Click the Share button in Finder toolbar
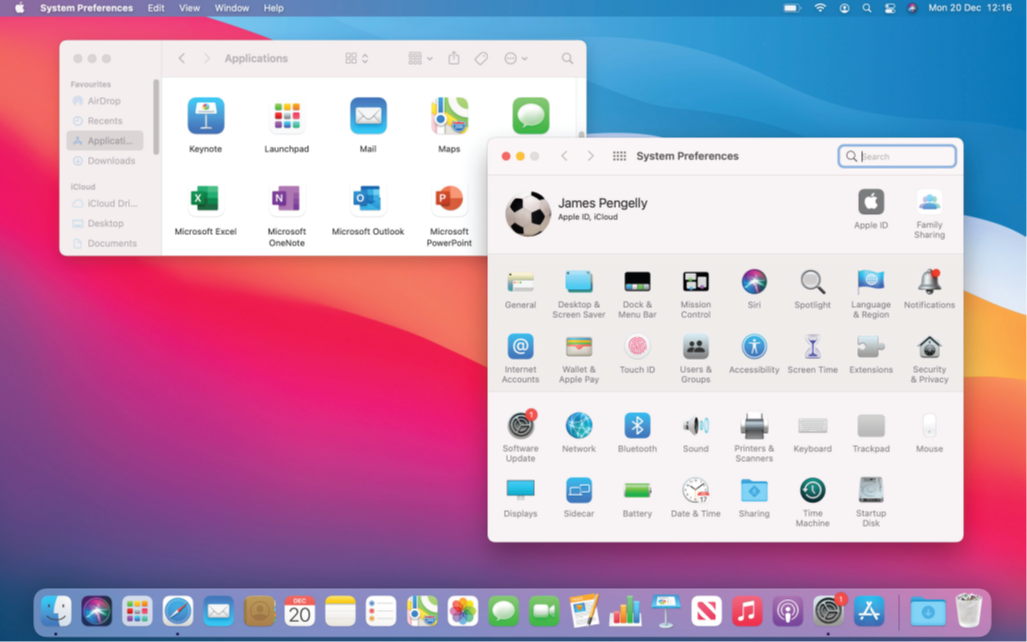The image size is (1027, 642). coord(453,58)
